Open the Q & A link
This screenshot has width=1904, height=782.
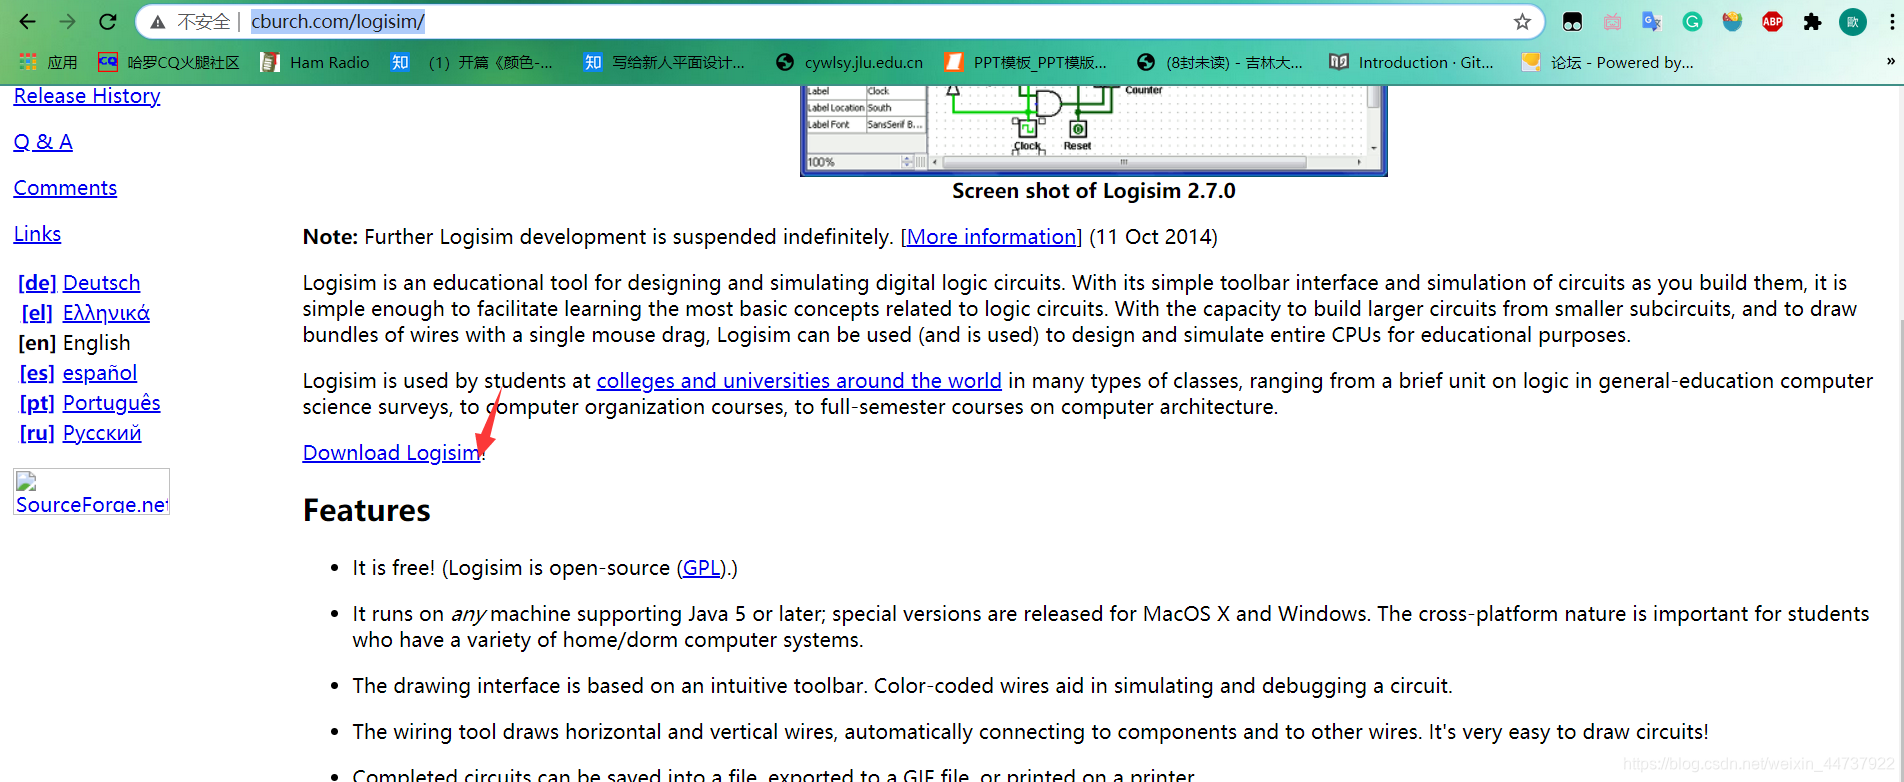coord(43,142)
